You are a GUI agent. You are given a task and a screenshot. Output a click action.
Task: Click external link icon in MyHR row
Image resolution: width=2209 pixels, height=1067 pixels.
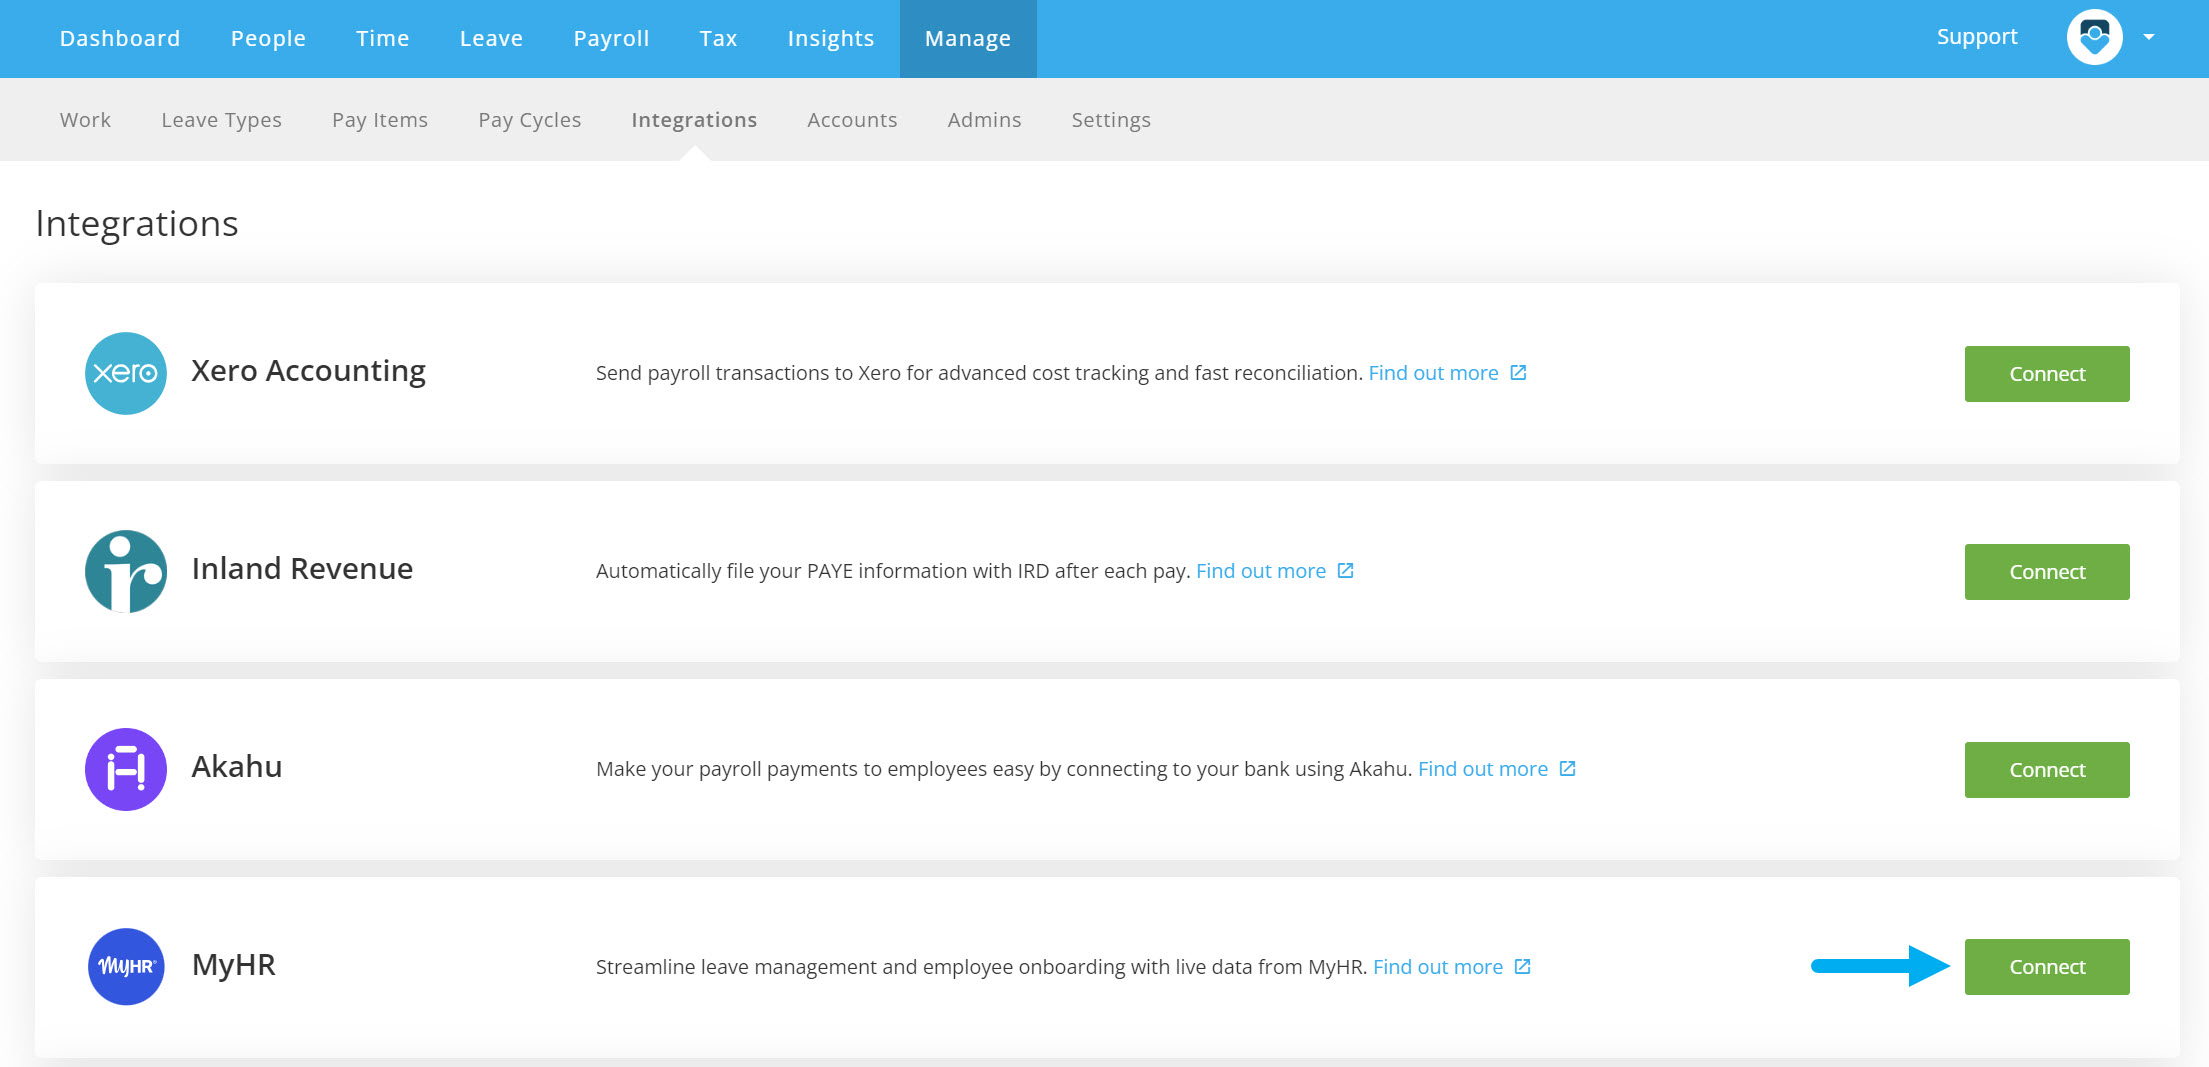pyautogui.click(x=1523, y=967)
